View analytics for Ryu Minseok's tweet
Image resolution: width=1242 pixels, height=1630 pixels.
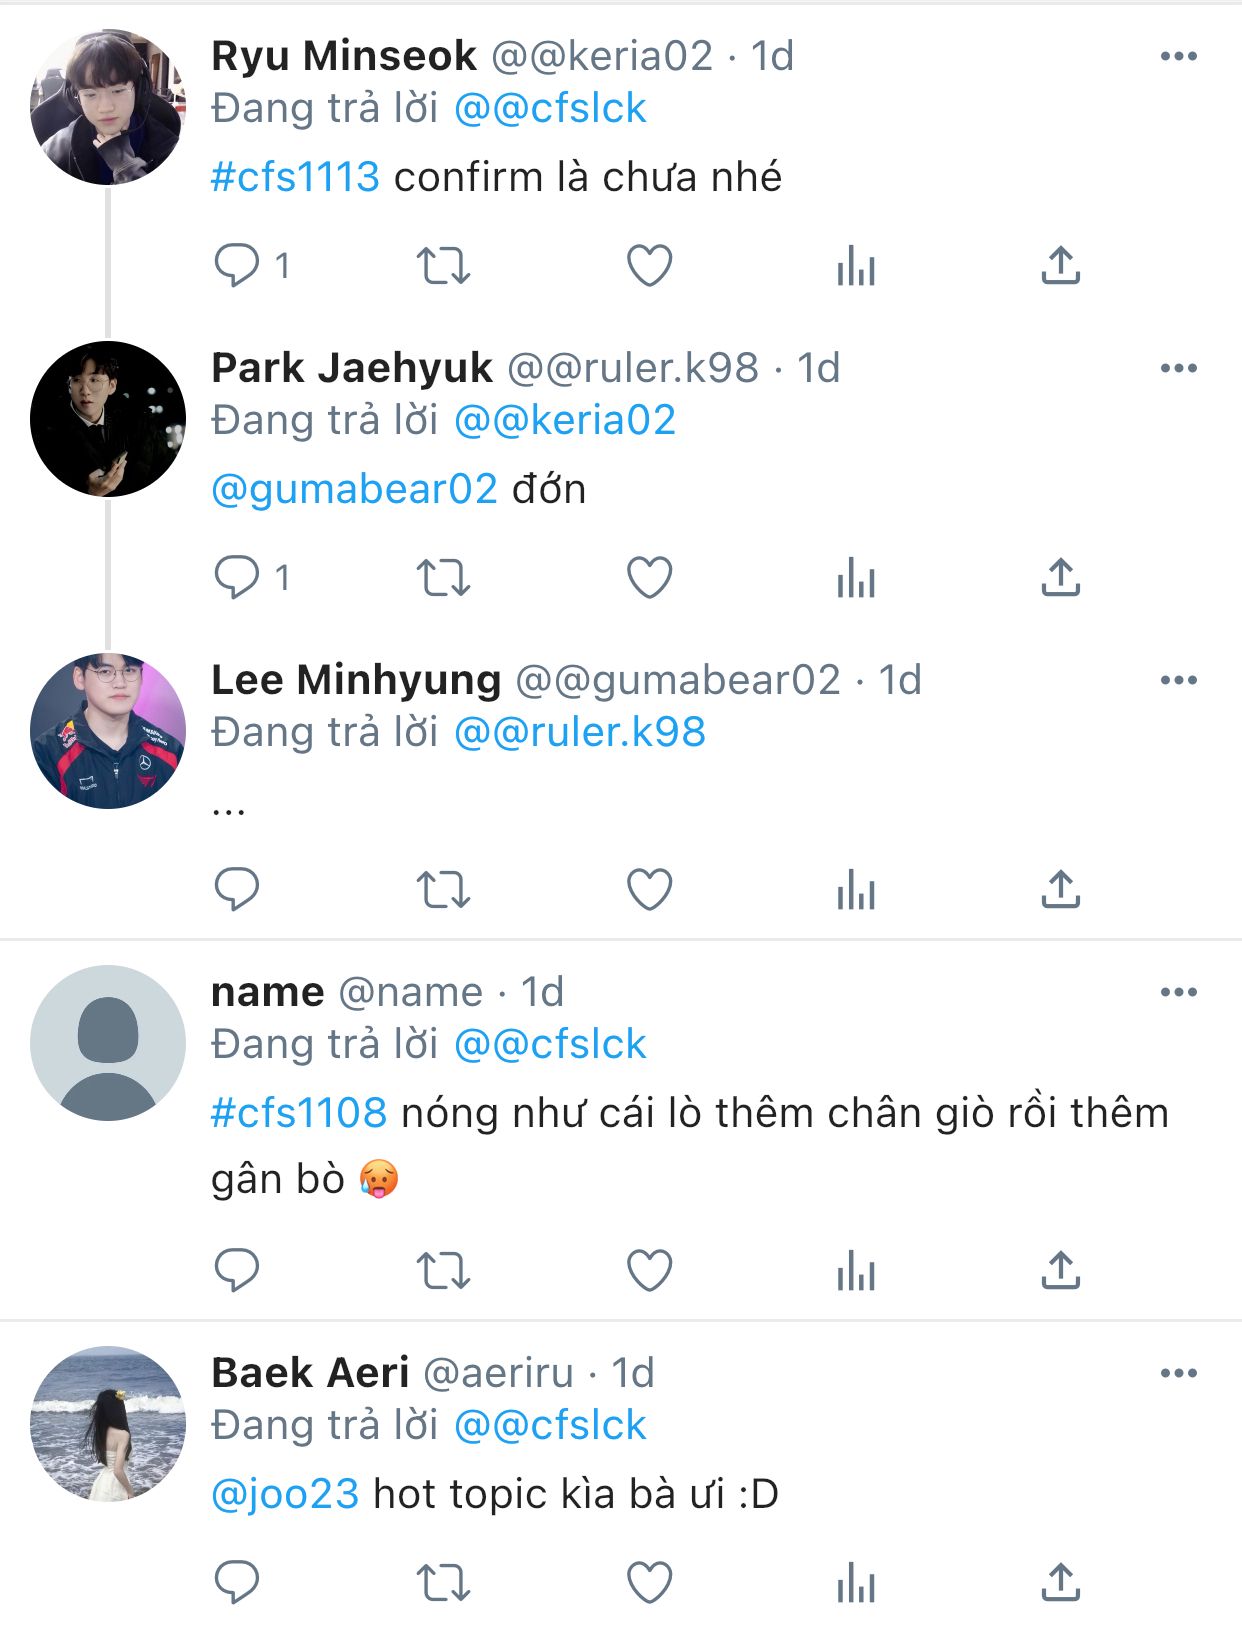point(856,266)
